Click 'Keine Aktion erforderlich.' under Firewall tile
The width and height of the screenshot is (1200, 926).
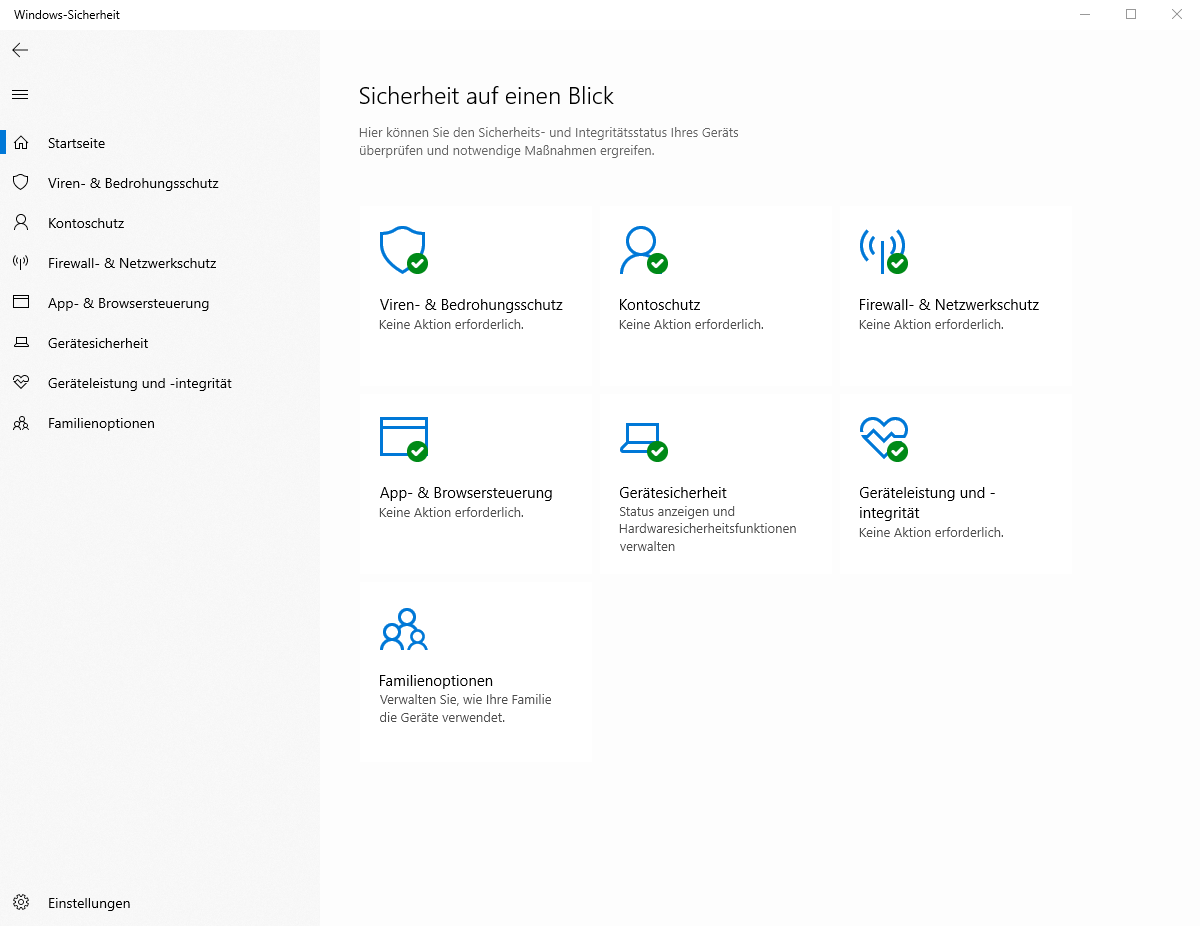[931, 325]
